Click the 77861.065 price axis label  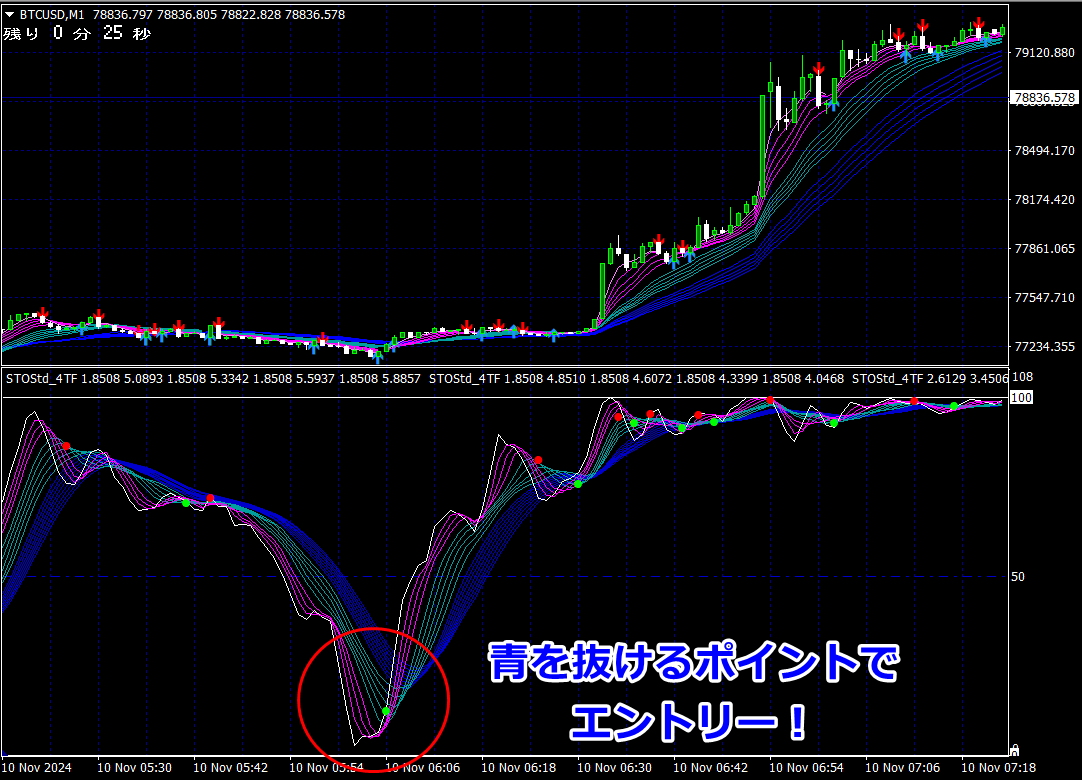(1044, 248)
